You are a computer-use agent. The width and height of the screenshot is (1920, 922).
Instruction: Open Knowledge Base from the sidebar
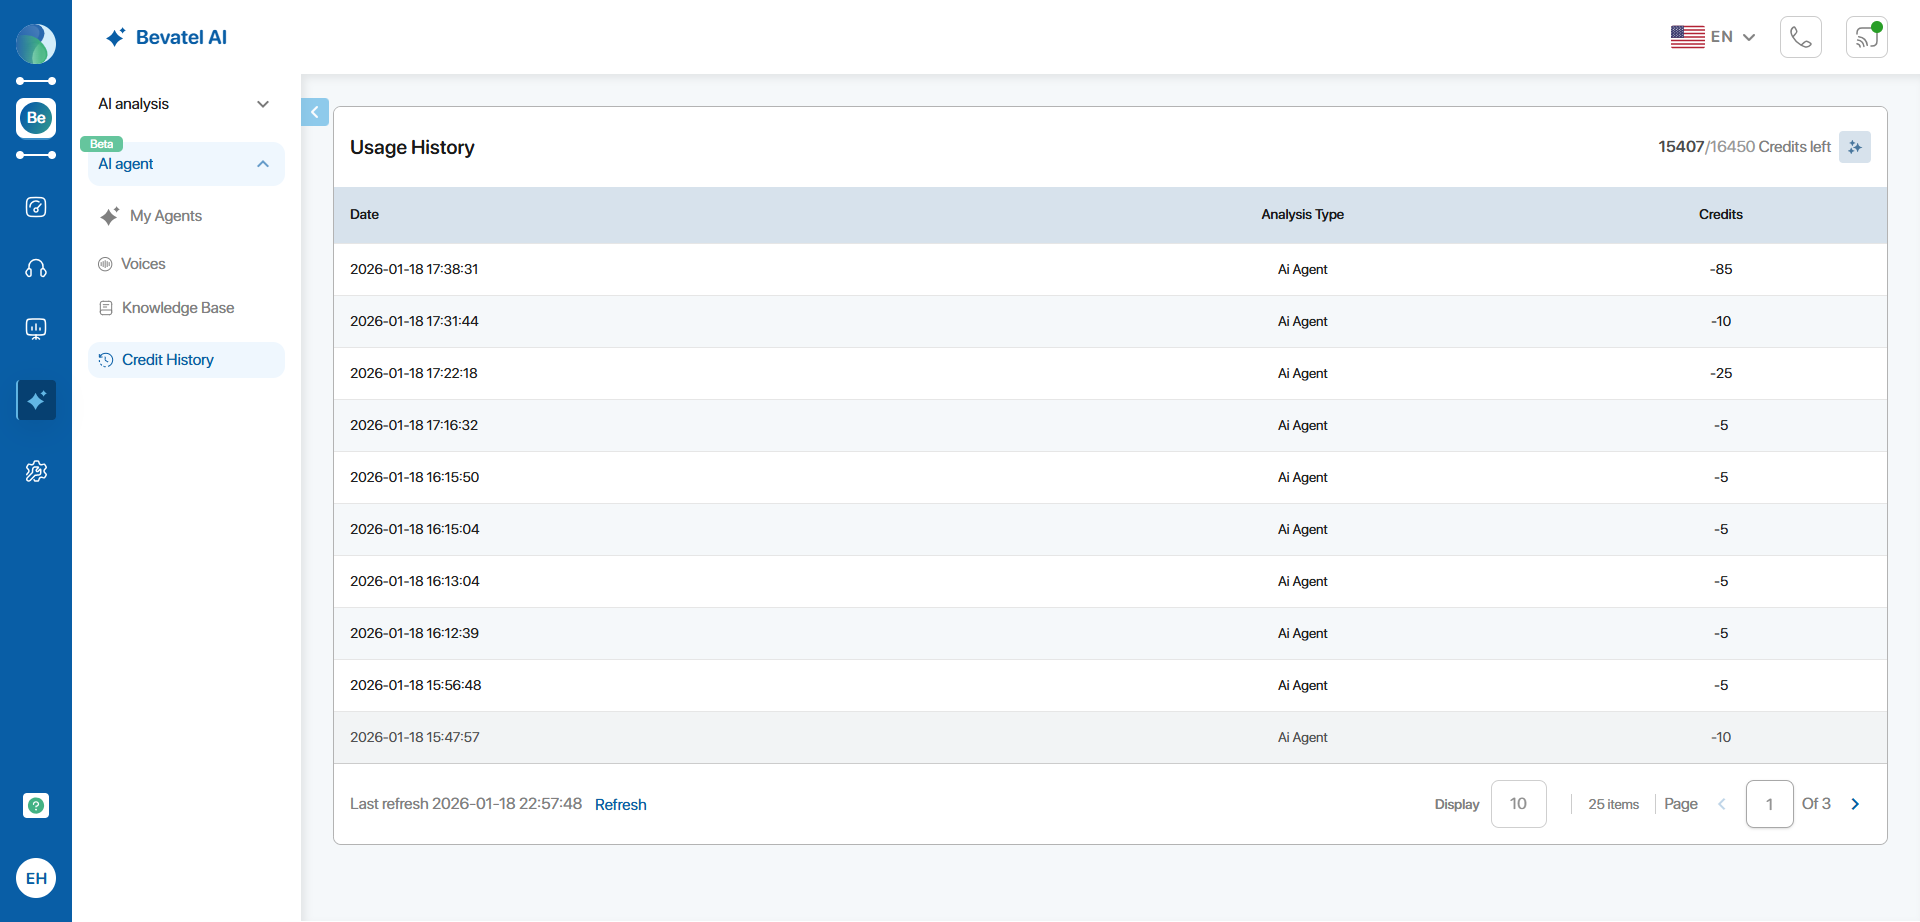tap(177, 308)
